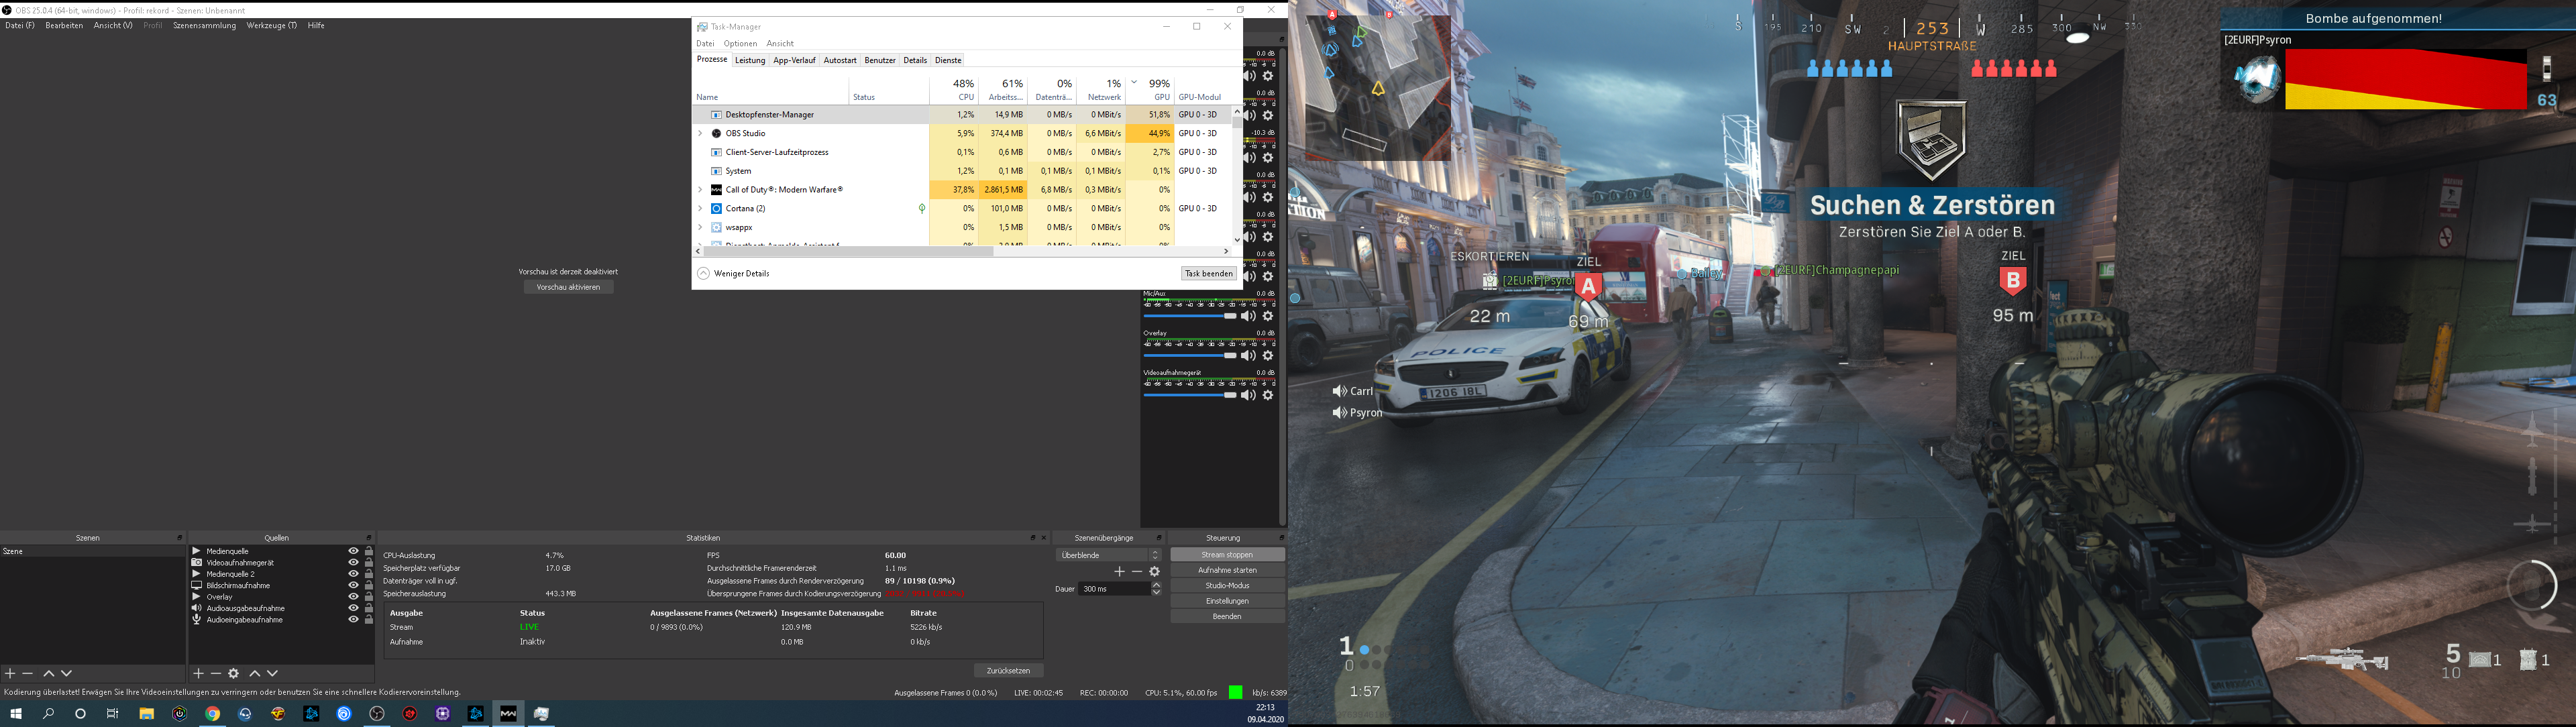Add a new source in Quellen panel
2576x727 pixels.
pos(198,674)
